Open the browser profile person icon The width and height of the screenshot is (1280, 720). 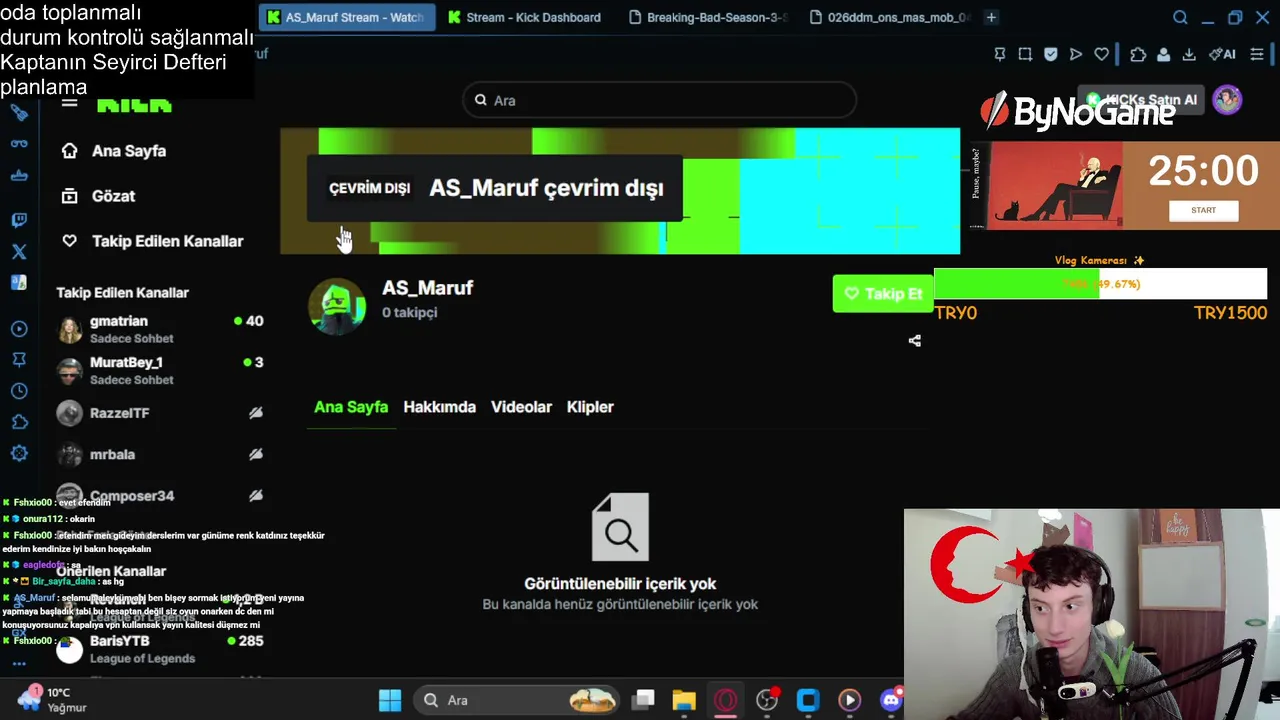pos(1163,54)
